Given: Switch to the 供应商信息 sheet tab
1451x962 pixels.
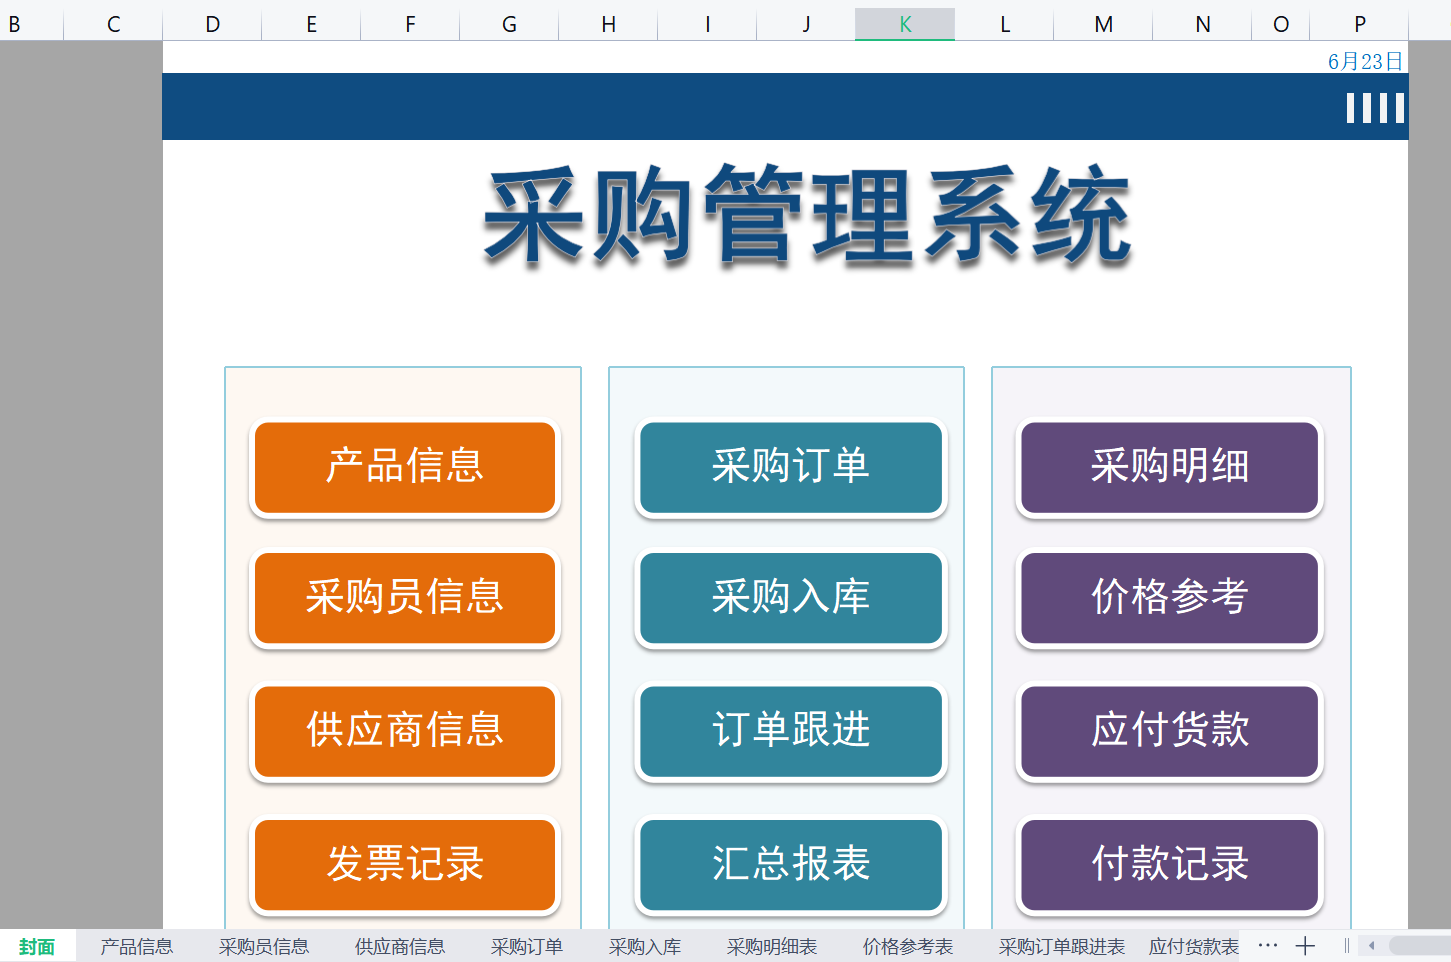Looking at the screenshot, I should point(400,946).
